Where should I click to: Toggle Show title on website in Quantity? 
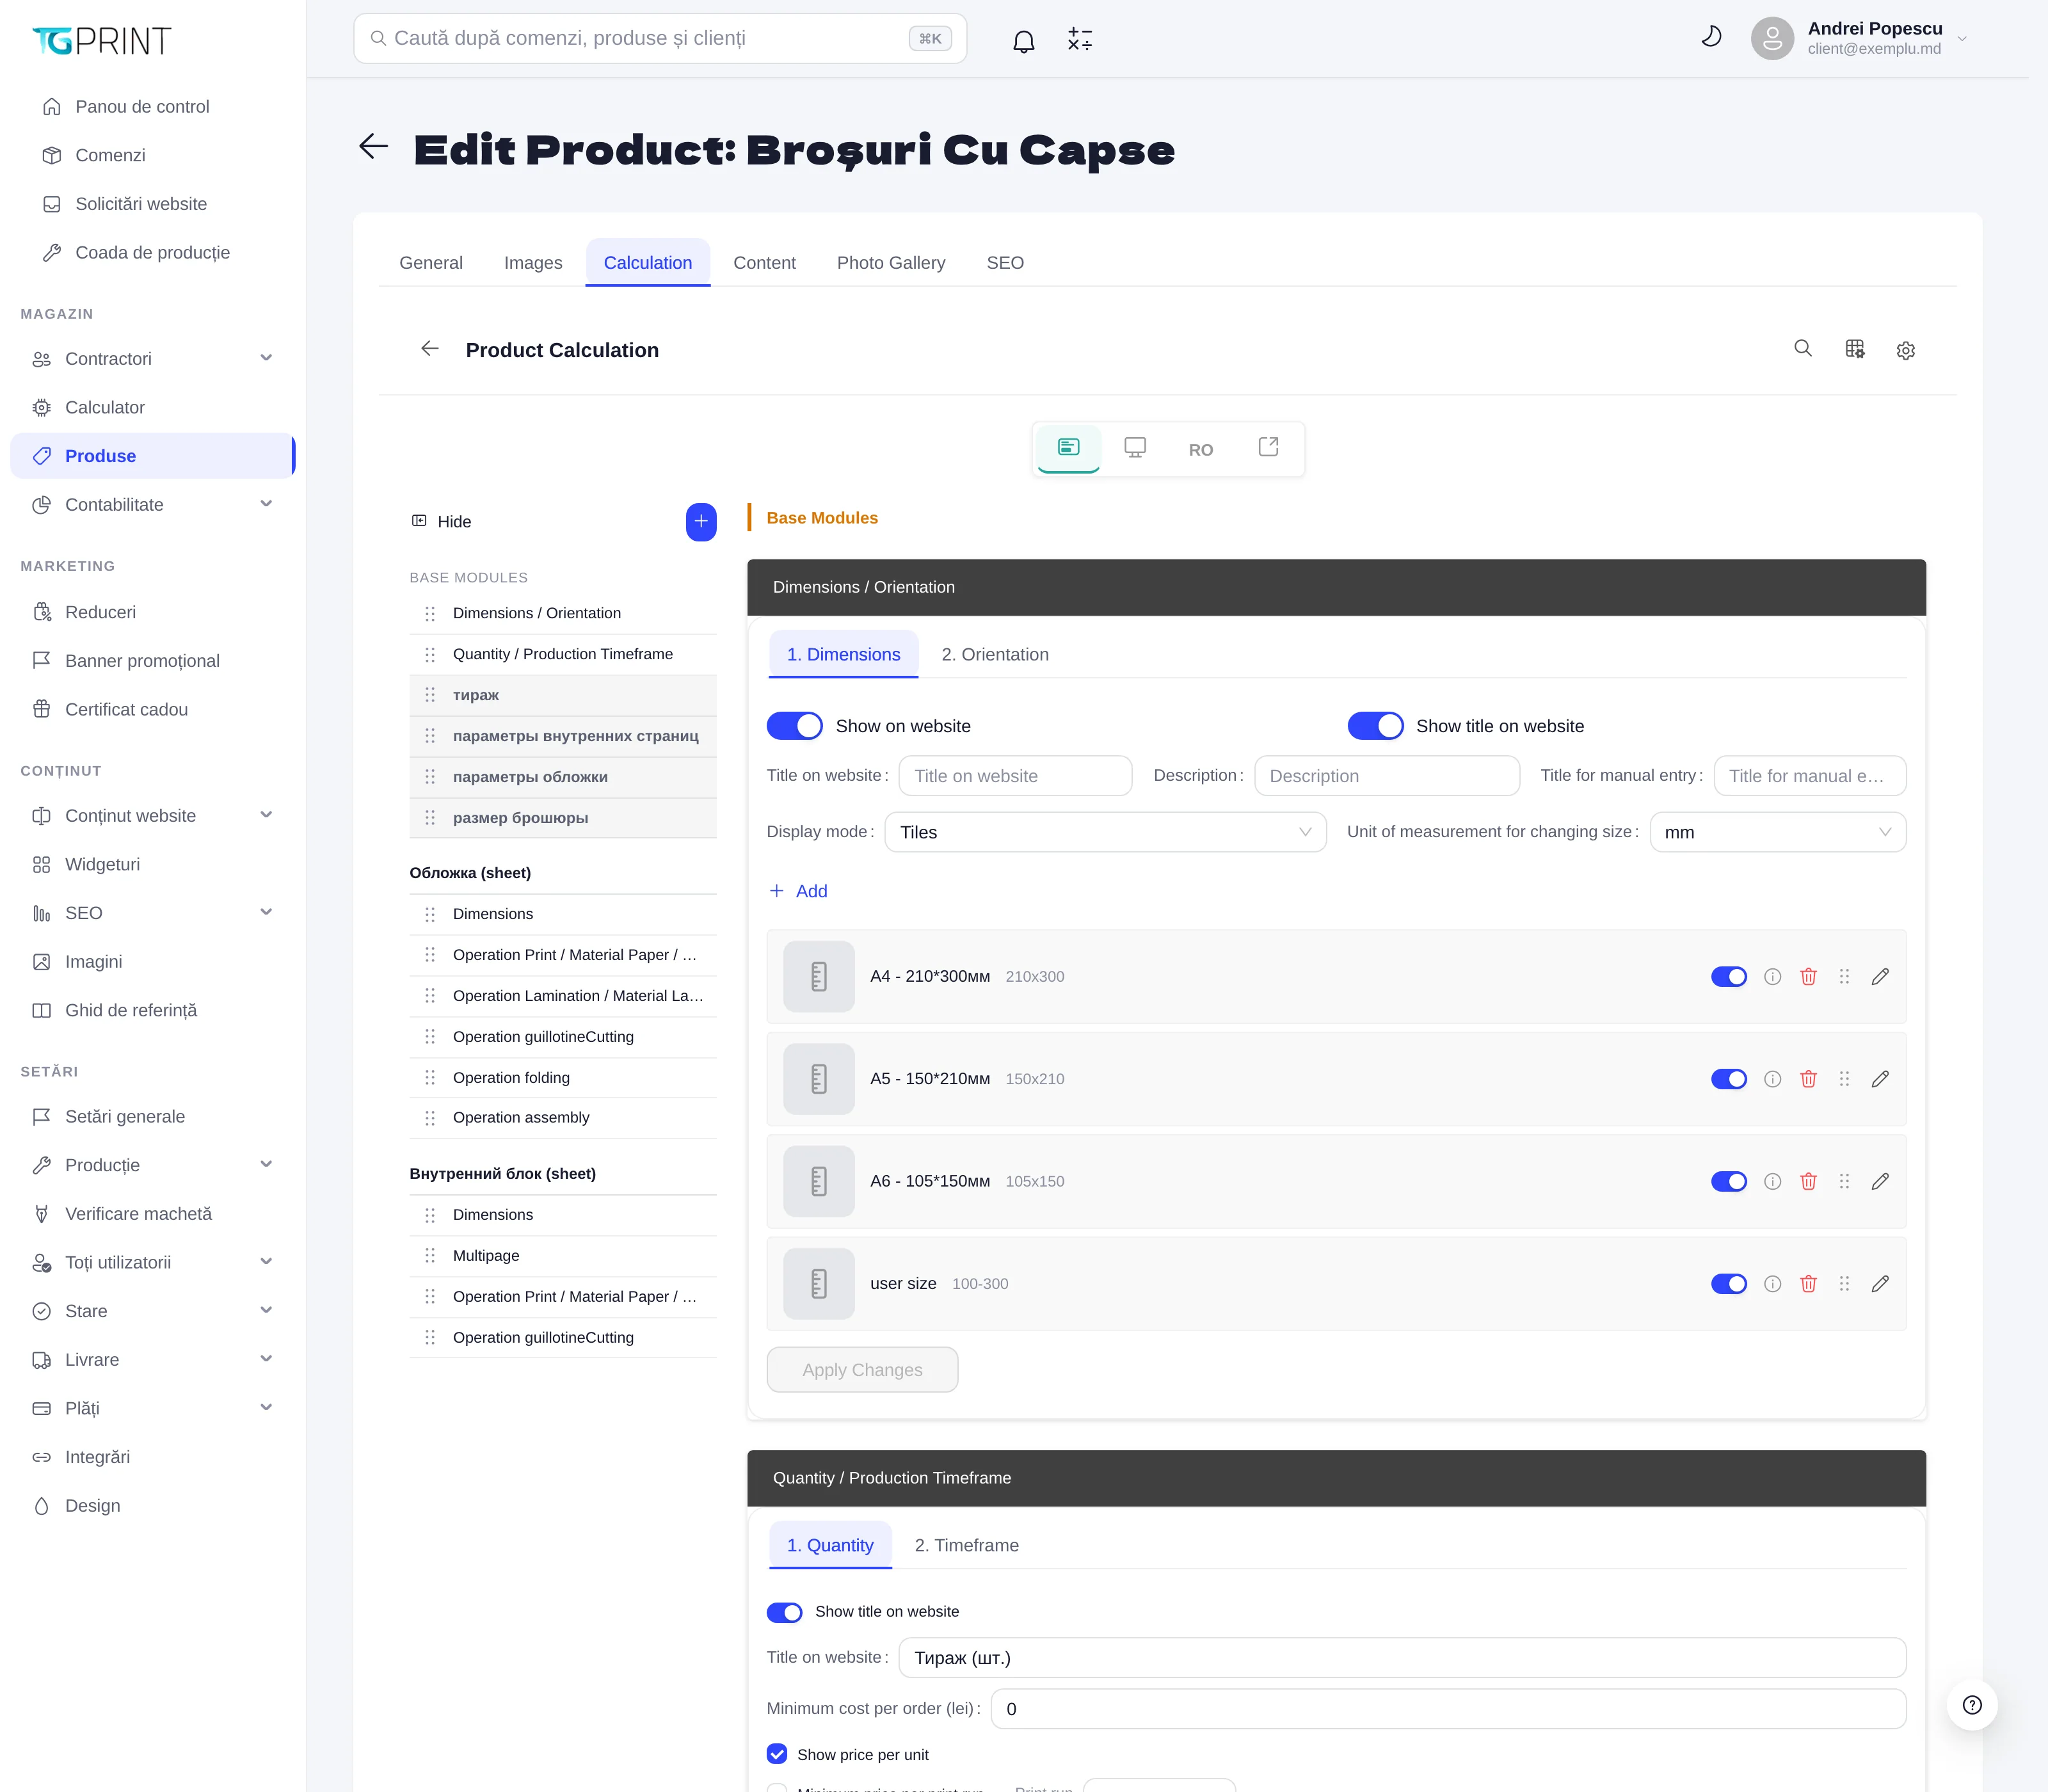[785, 1612]
